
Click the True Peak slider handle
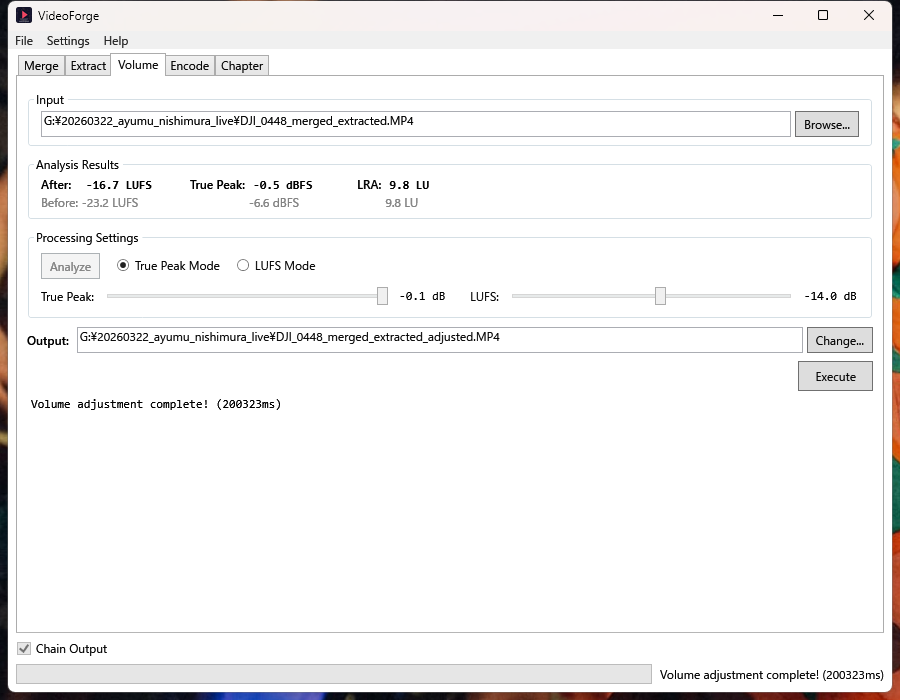382,296
